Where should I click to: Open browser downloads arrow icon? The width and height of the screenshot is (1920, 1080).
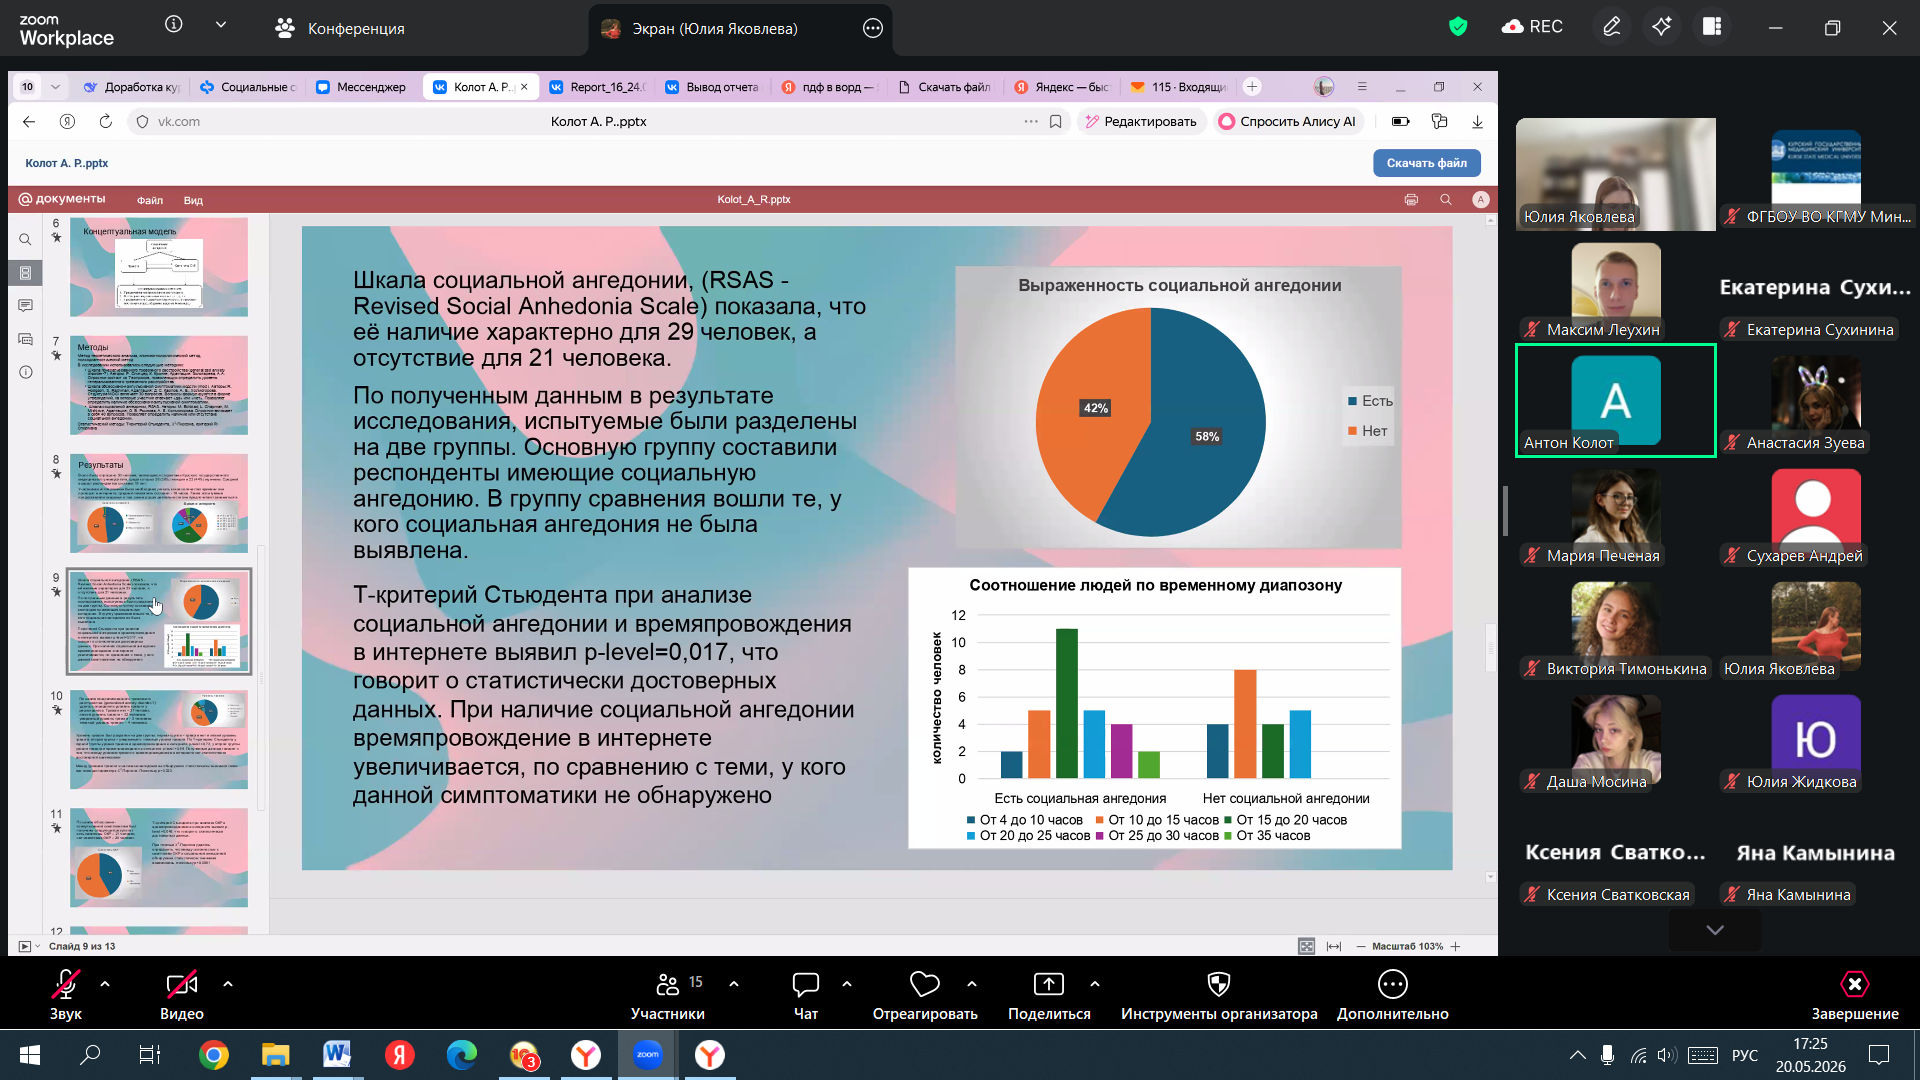tap(1477, 121)
